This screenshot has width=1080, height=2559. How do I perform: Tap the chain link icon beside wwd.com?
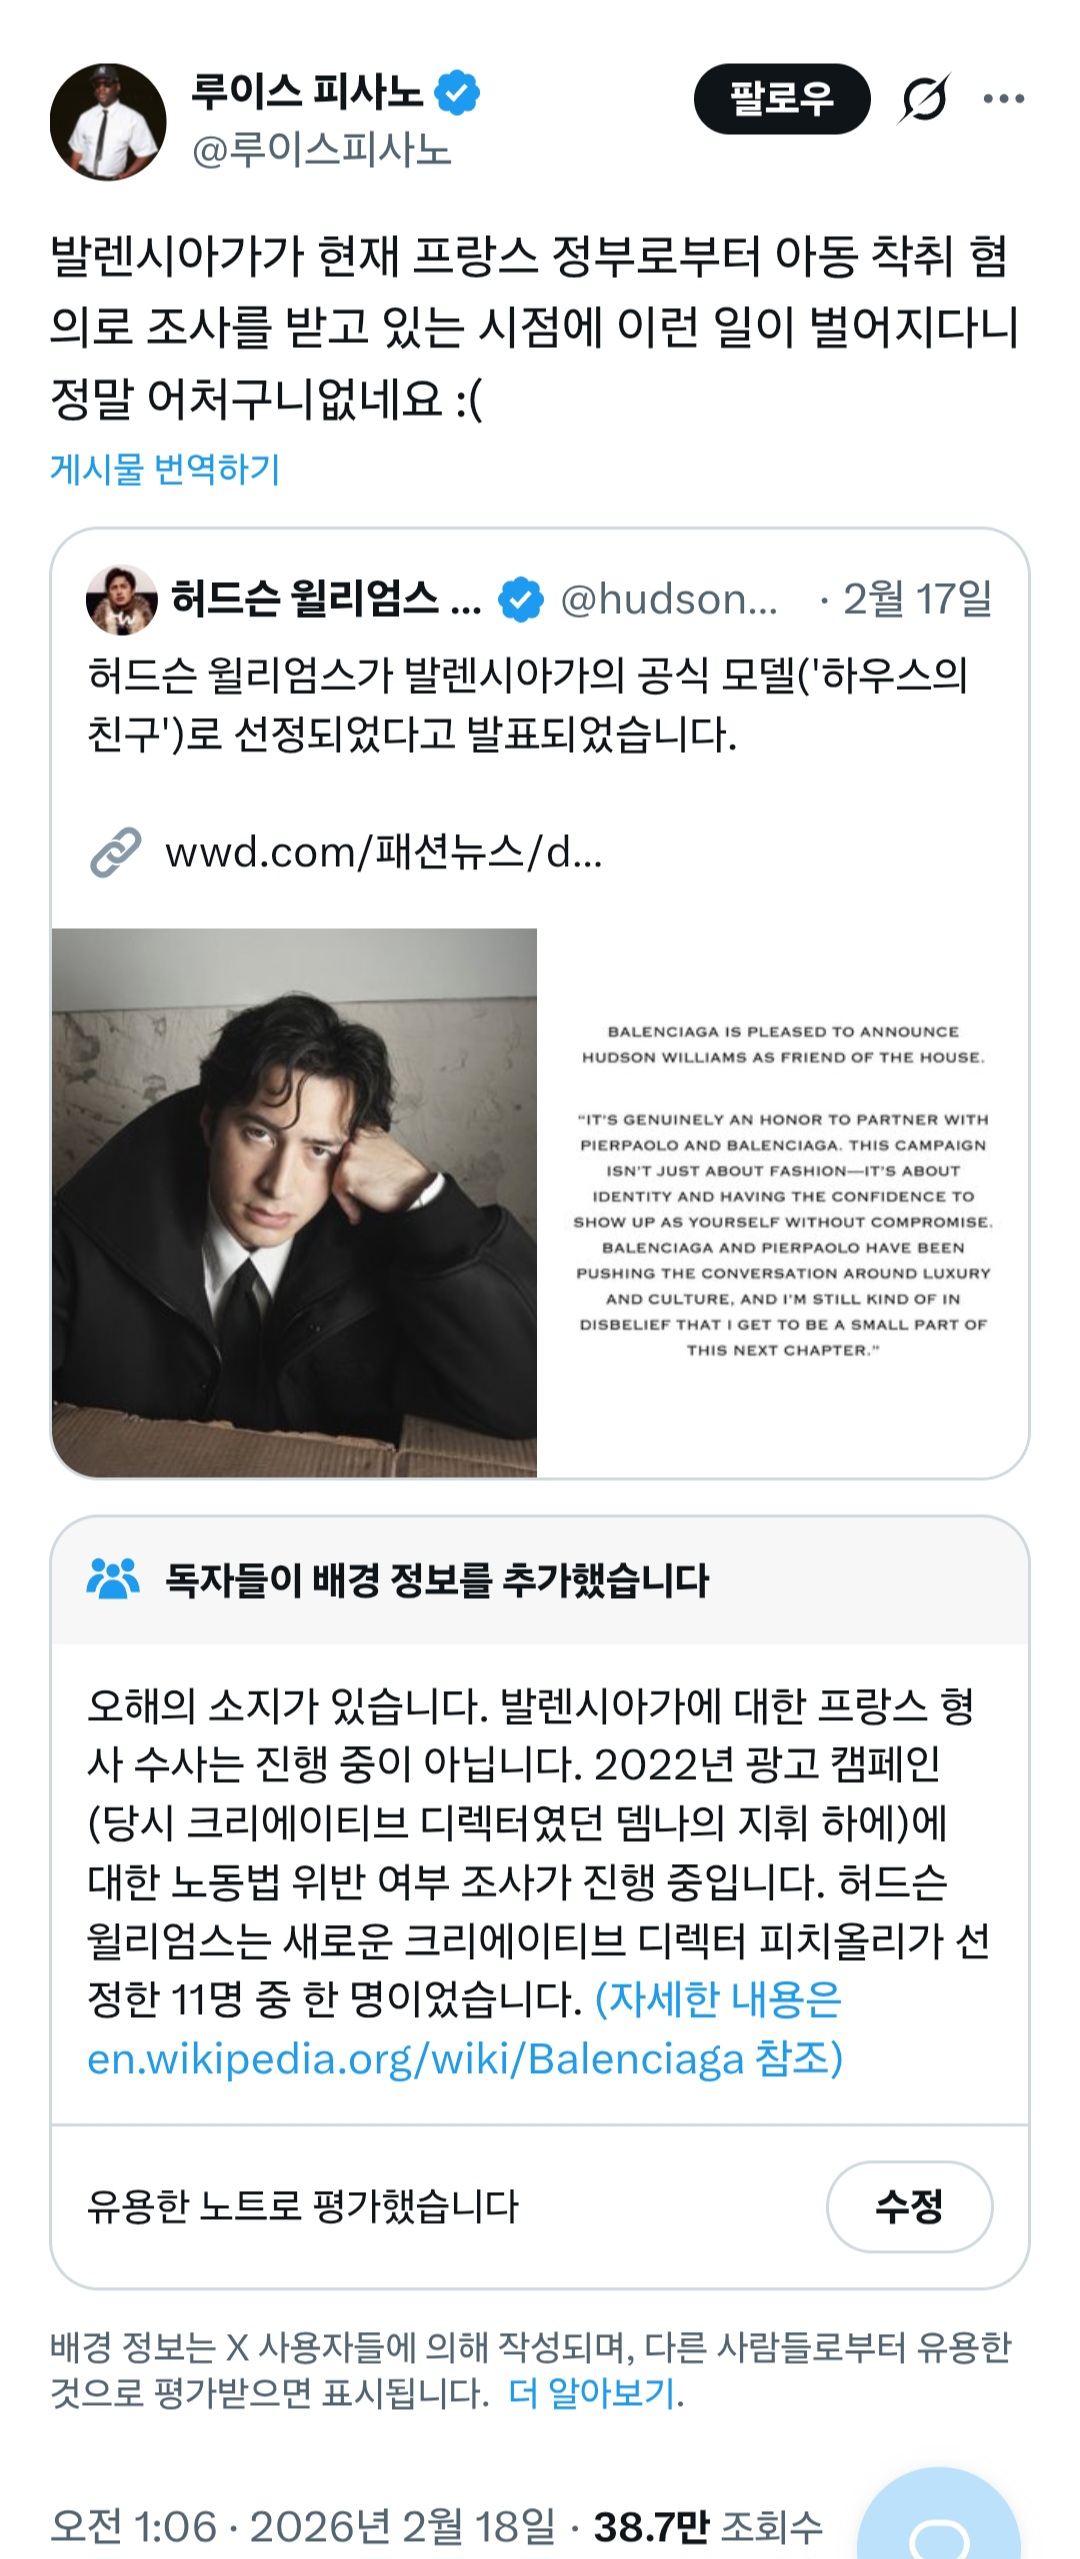(116, 852)
